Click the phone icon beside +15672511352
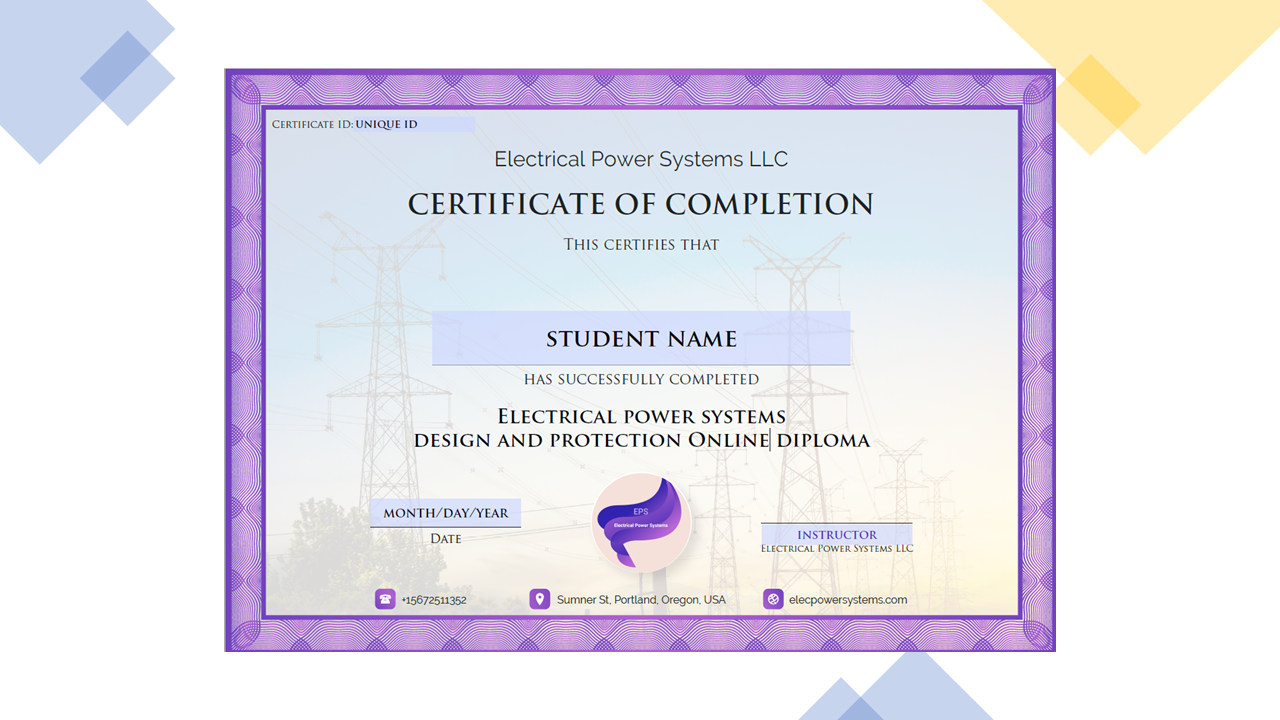Image resolution: width=1280 pixels, height=720 pixels. coord(385,599)
